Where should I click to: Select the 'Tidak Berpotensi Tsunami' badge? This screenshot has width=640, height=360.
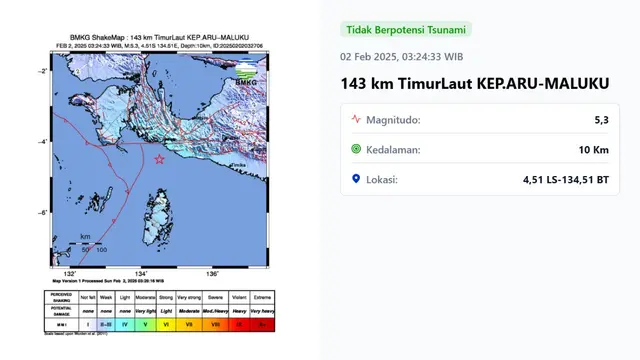click(406, 29)
